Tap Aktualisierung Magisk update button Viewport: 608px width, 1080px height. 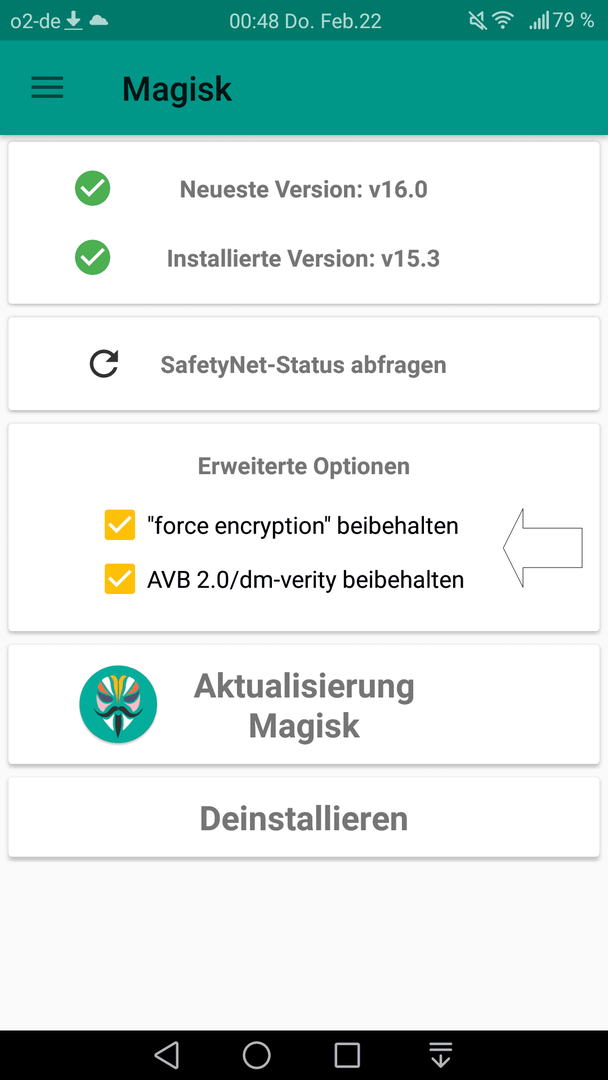(x=304, y=705)
